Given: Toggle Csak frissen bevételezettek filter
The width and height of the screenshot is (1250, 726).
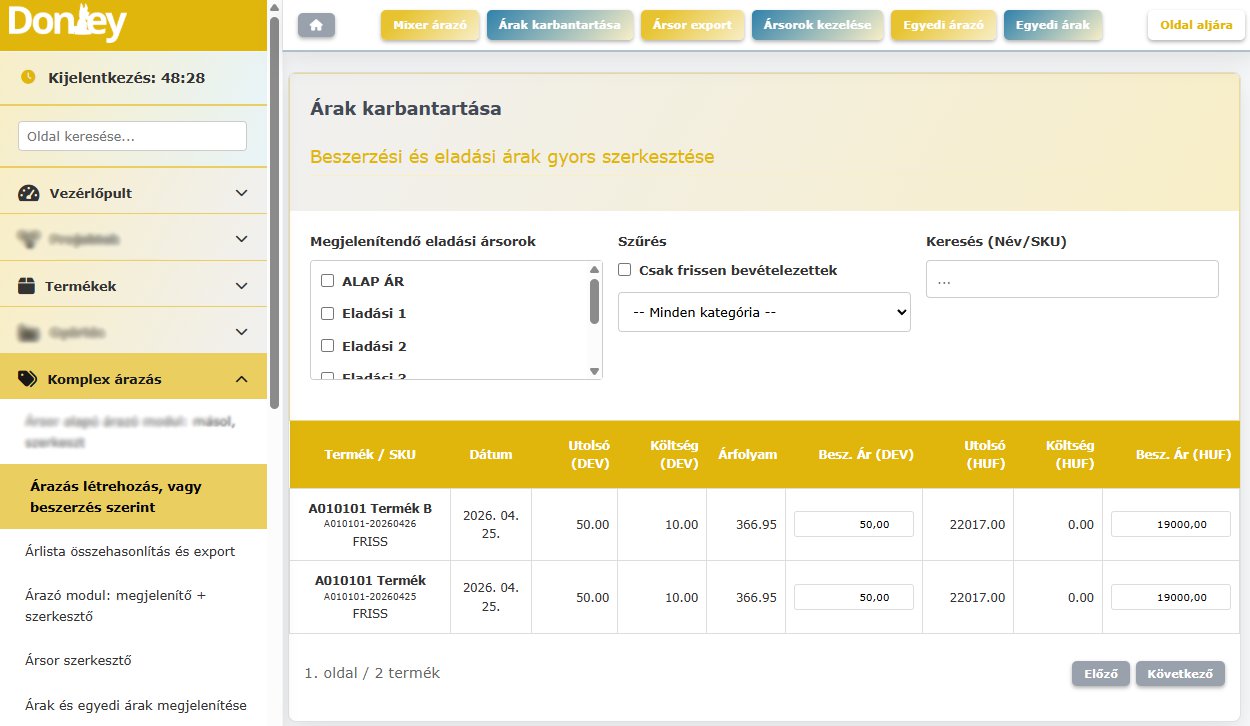Looking at the screenshot, I should pyautogui.click(x=625, y=270).
